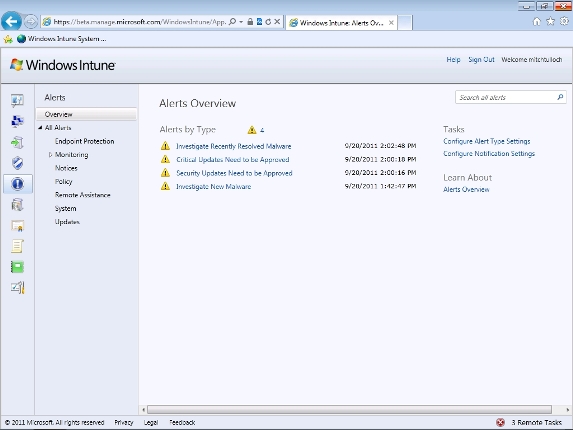Refresh the page with reload icon
573x430 pixels.
tap(268, 22)
